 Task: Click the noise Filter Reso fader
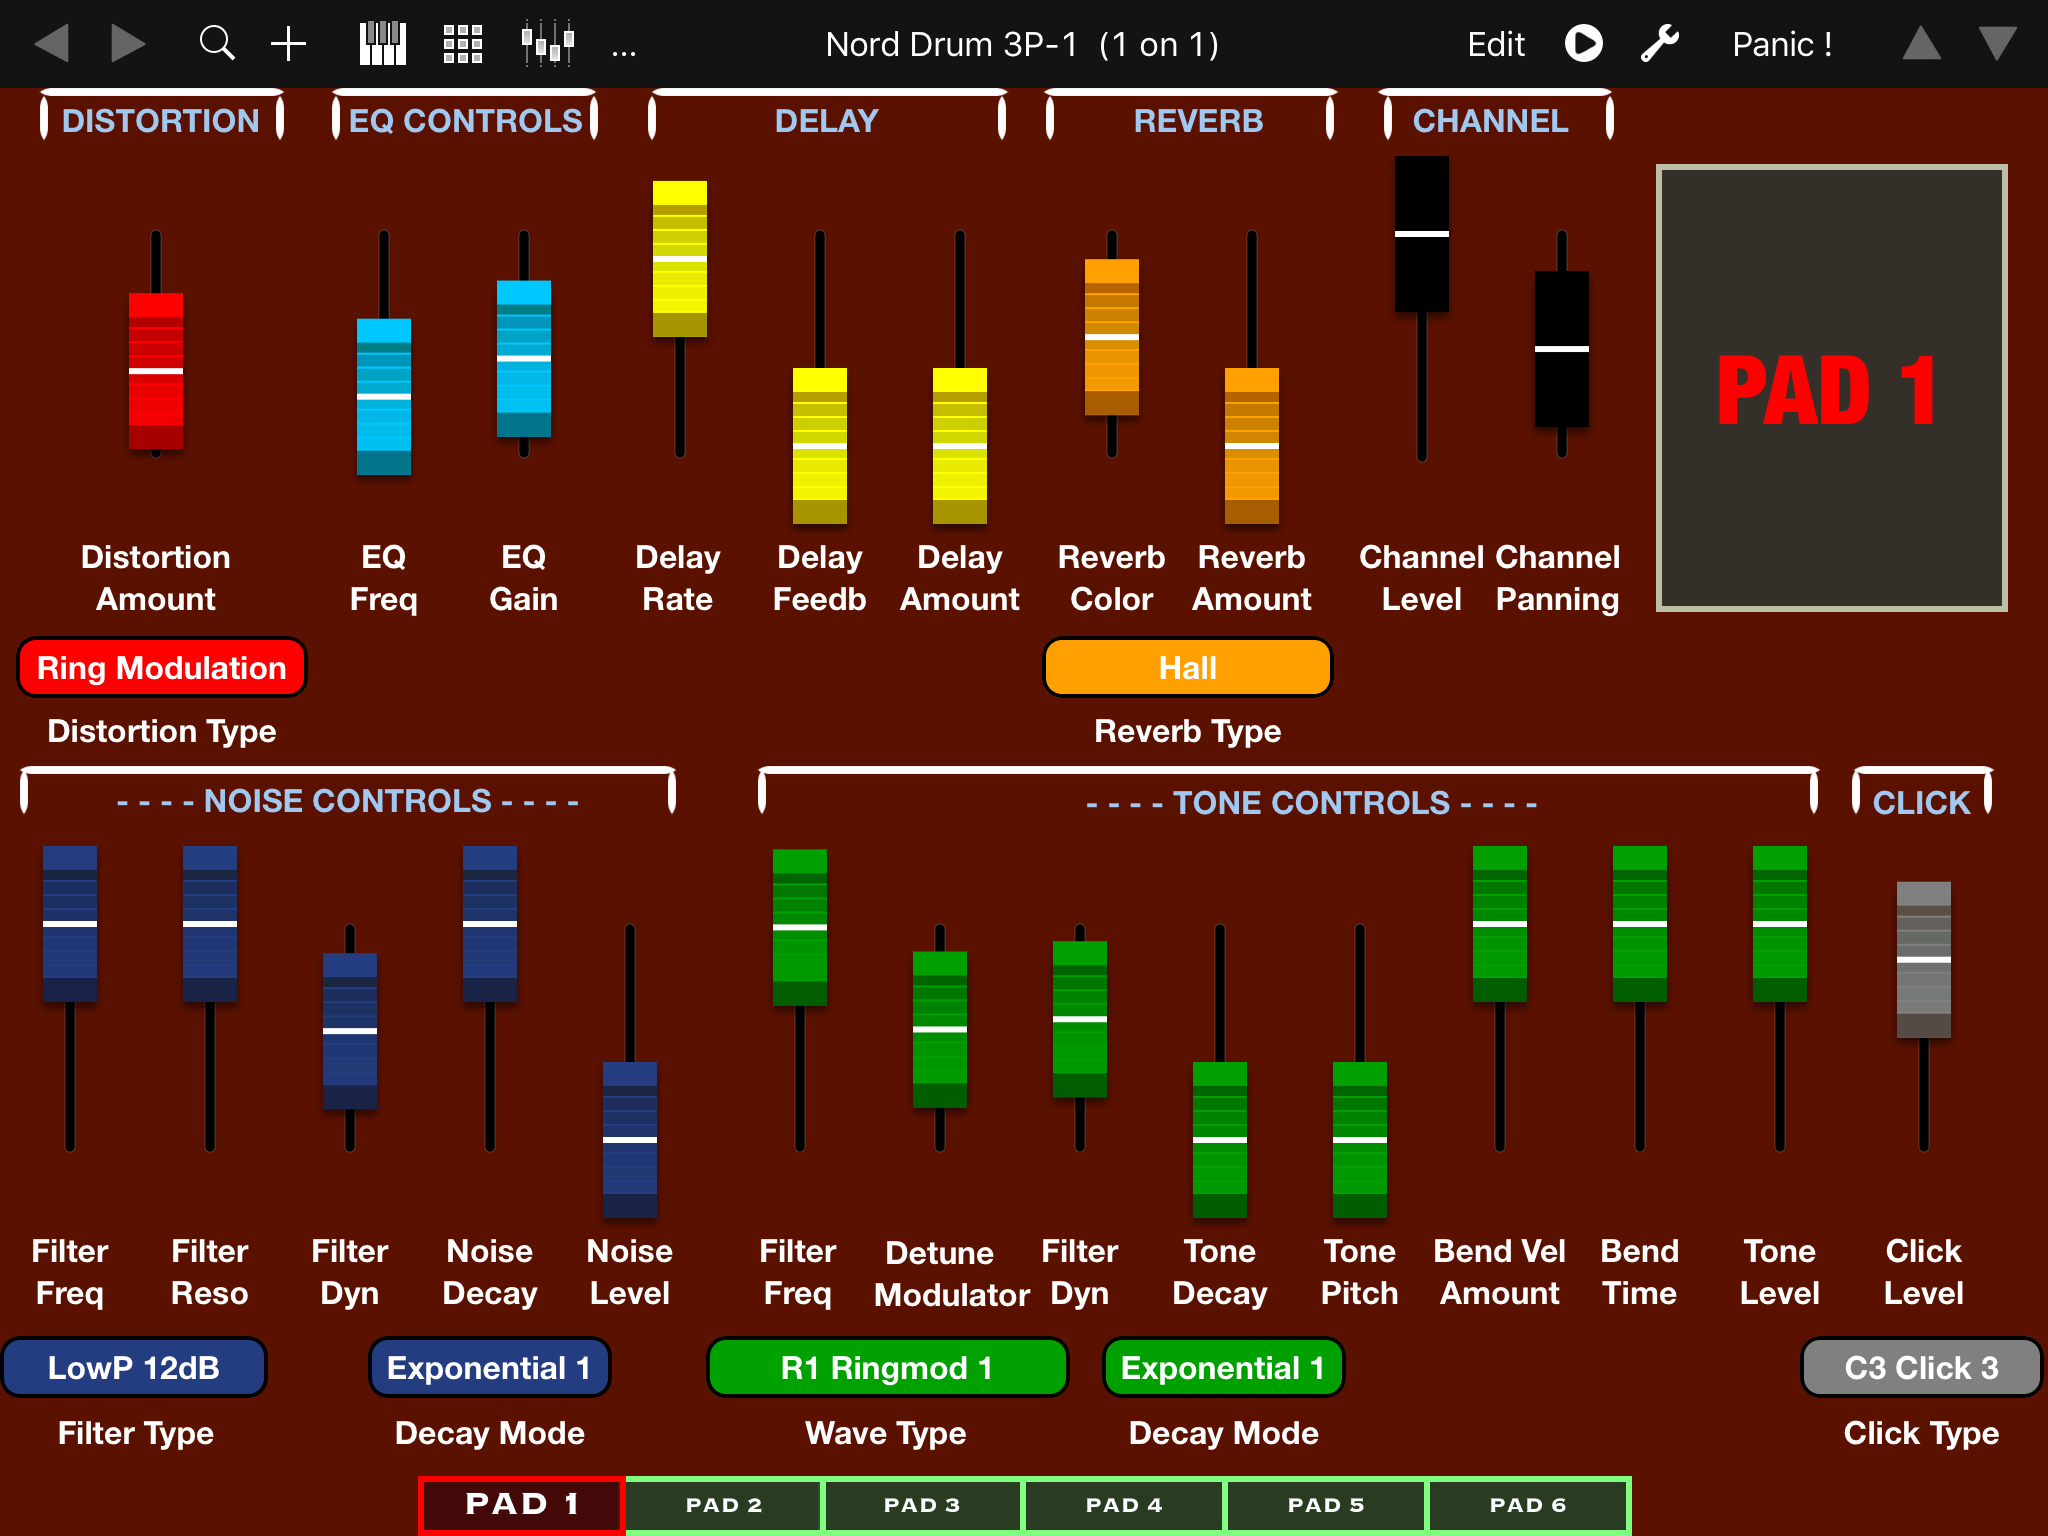(x=210, y=924)
